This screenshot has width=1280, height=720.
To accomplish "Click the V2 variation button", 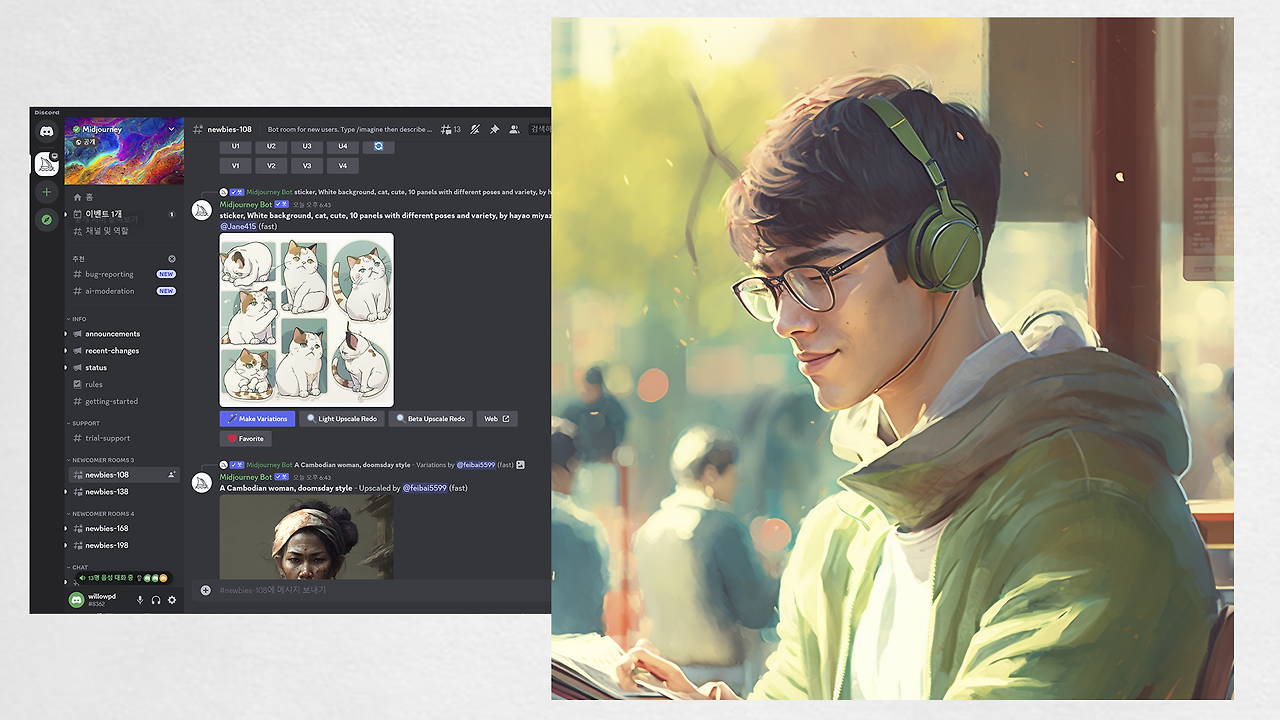I will click(272, 166).
